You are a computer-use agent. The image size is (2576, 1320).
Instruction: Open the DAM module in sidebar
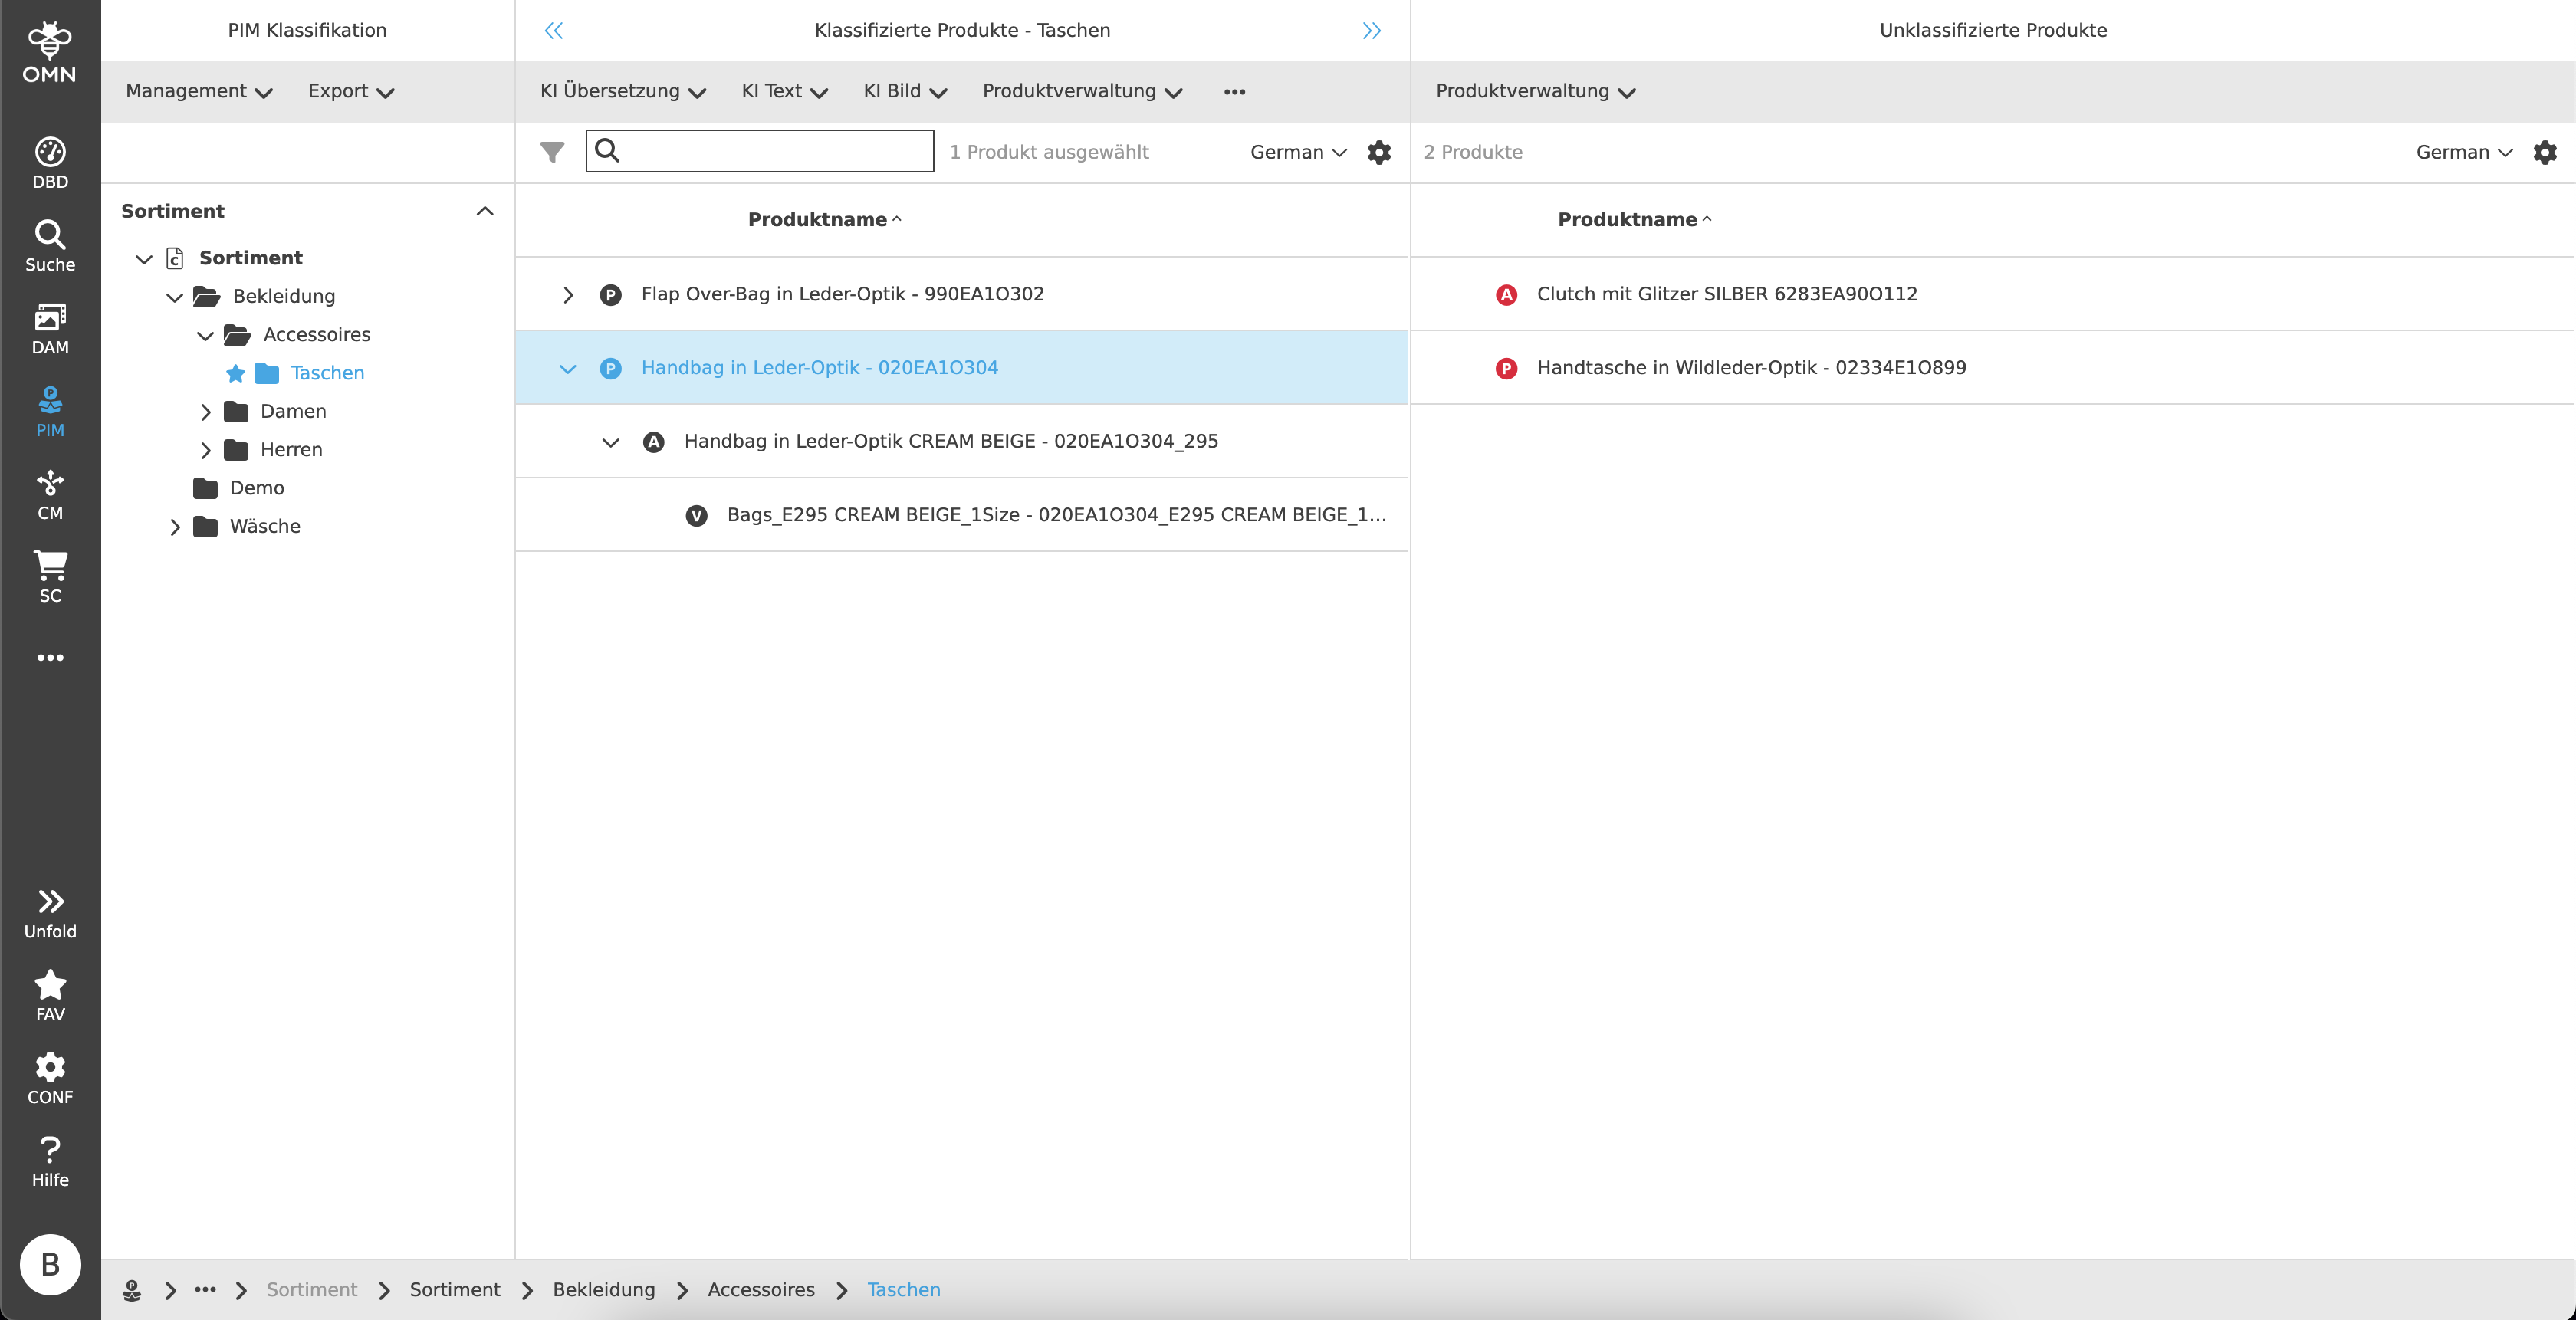50,328
